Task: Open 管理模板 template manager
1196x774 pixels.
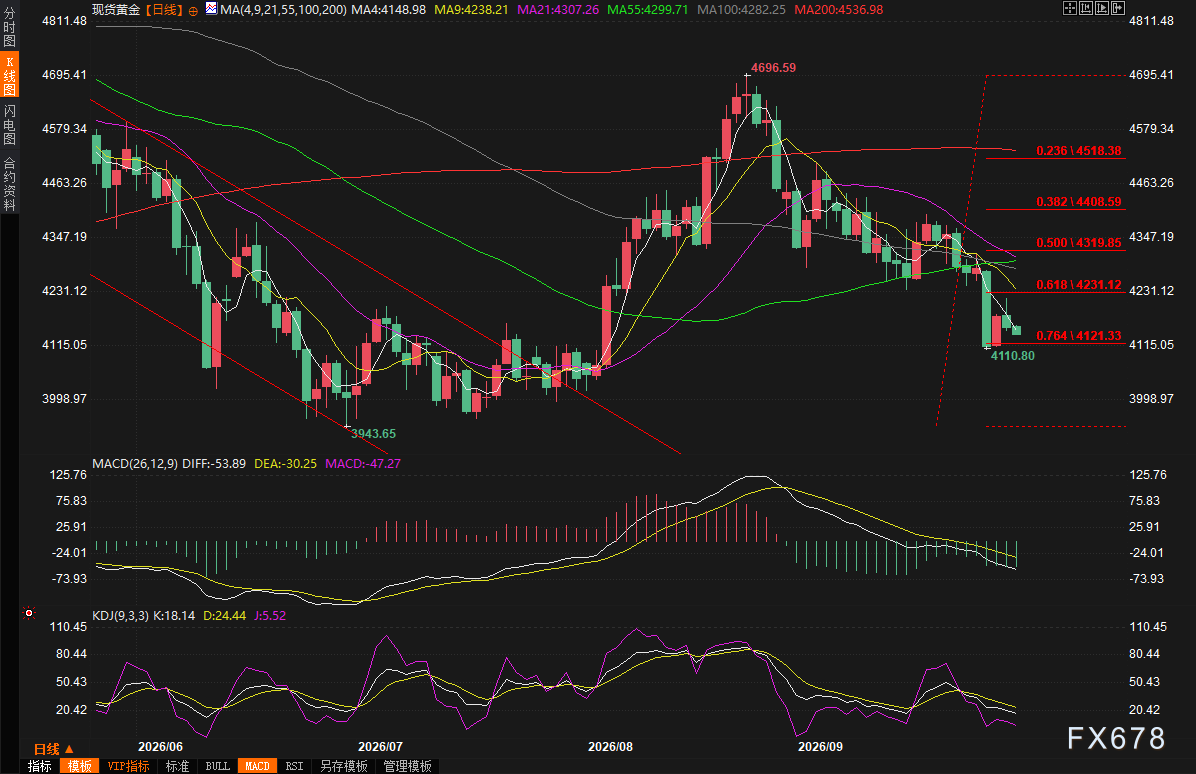Action: tap(407, 766)
